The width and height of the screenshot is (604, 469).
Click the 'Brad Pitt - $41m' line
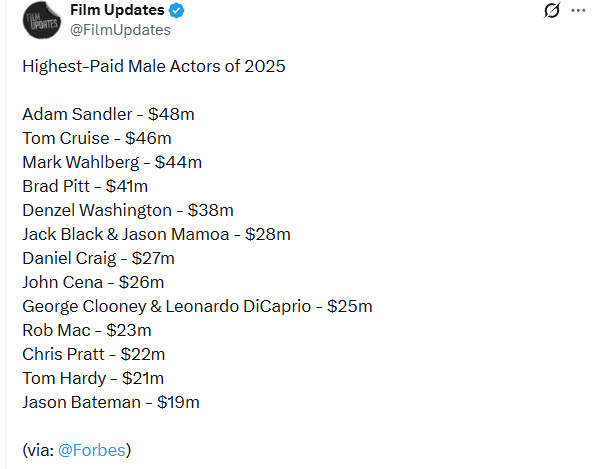click(85, 186)
